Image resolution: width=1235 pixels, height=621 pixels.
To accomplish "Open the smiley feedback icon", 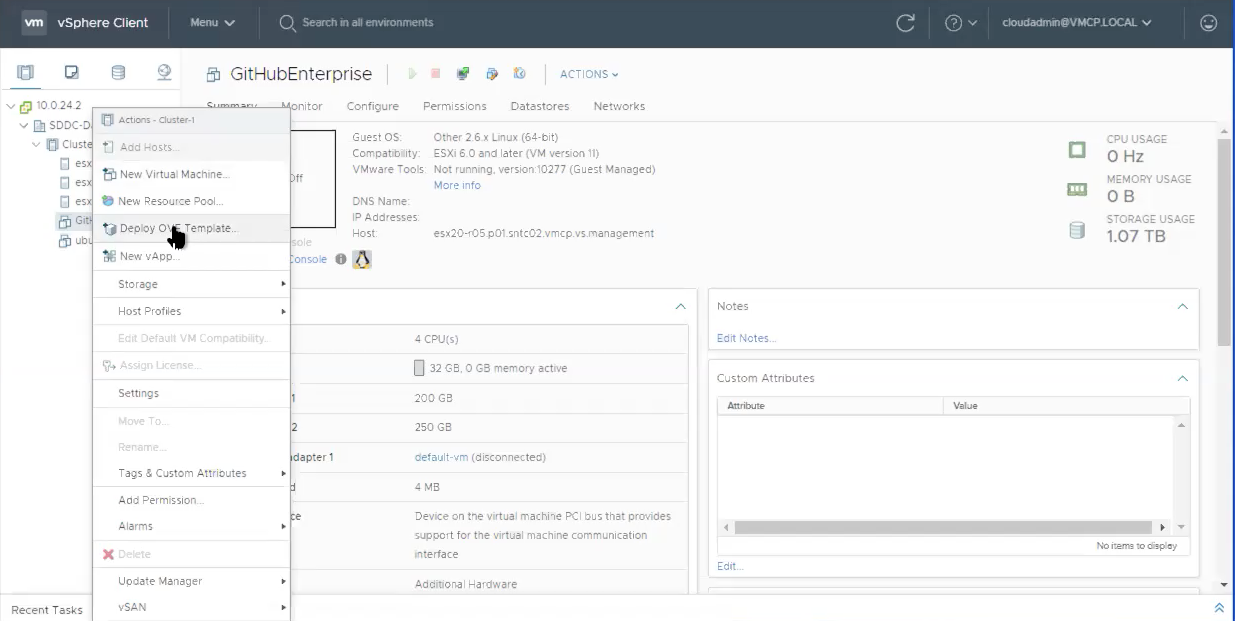I will pos(1208,22).
